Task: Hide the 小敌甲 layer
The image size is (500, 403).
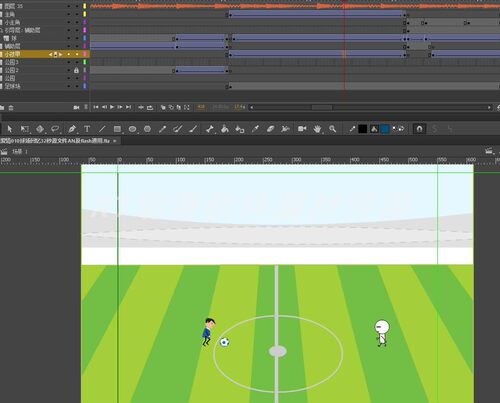Action: [x=69, y=54]
